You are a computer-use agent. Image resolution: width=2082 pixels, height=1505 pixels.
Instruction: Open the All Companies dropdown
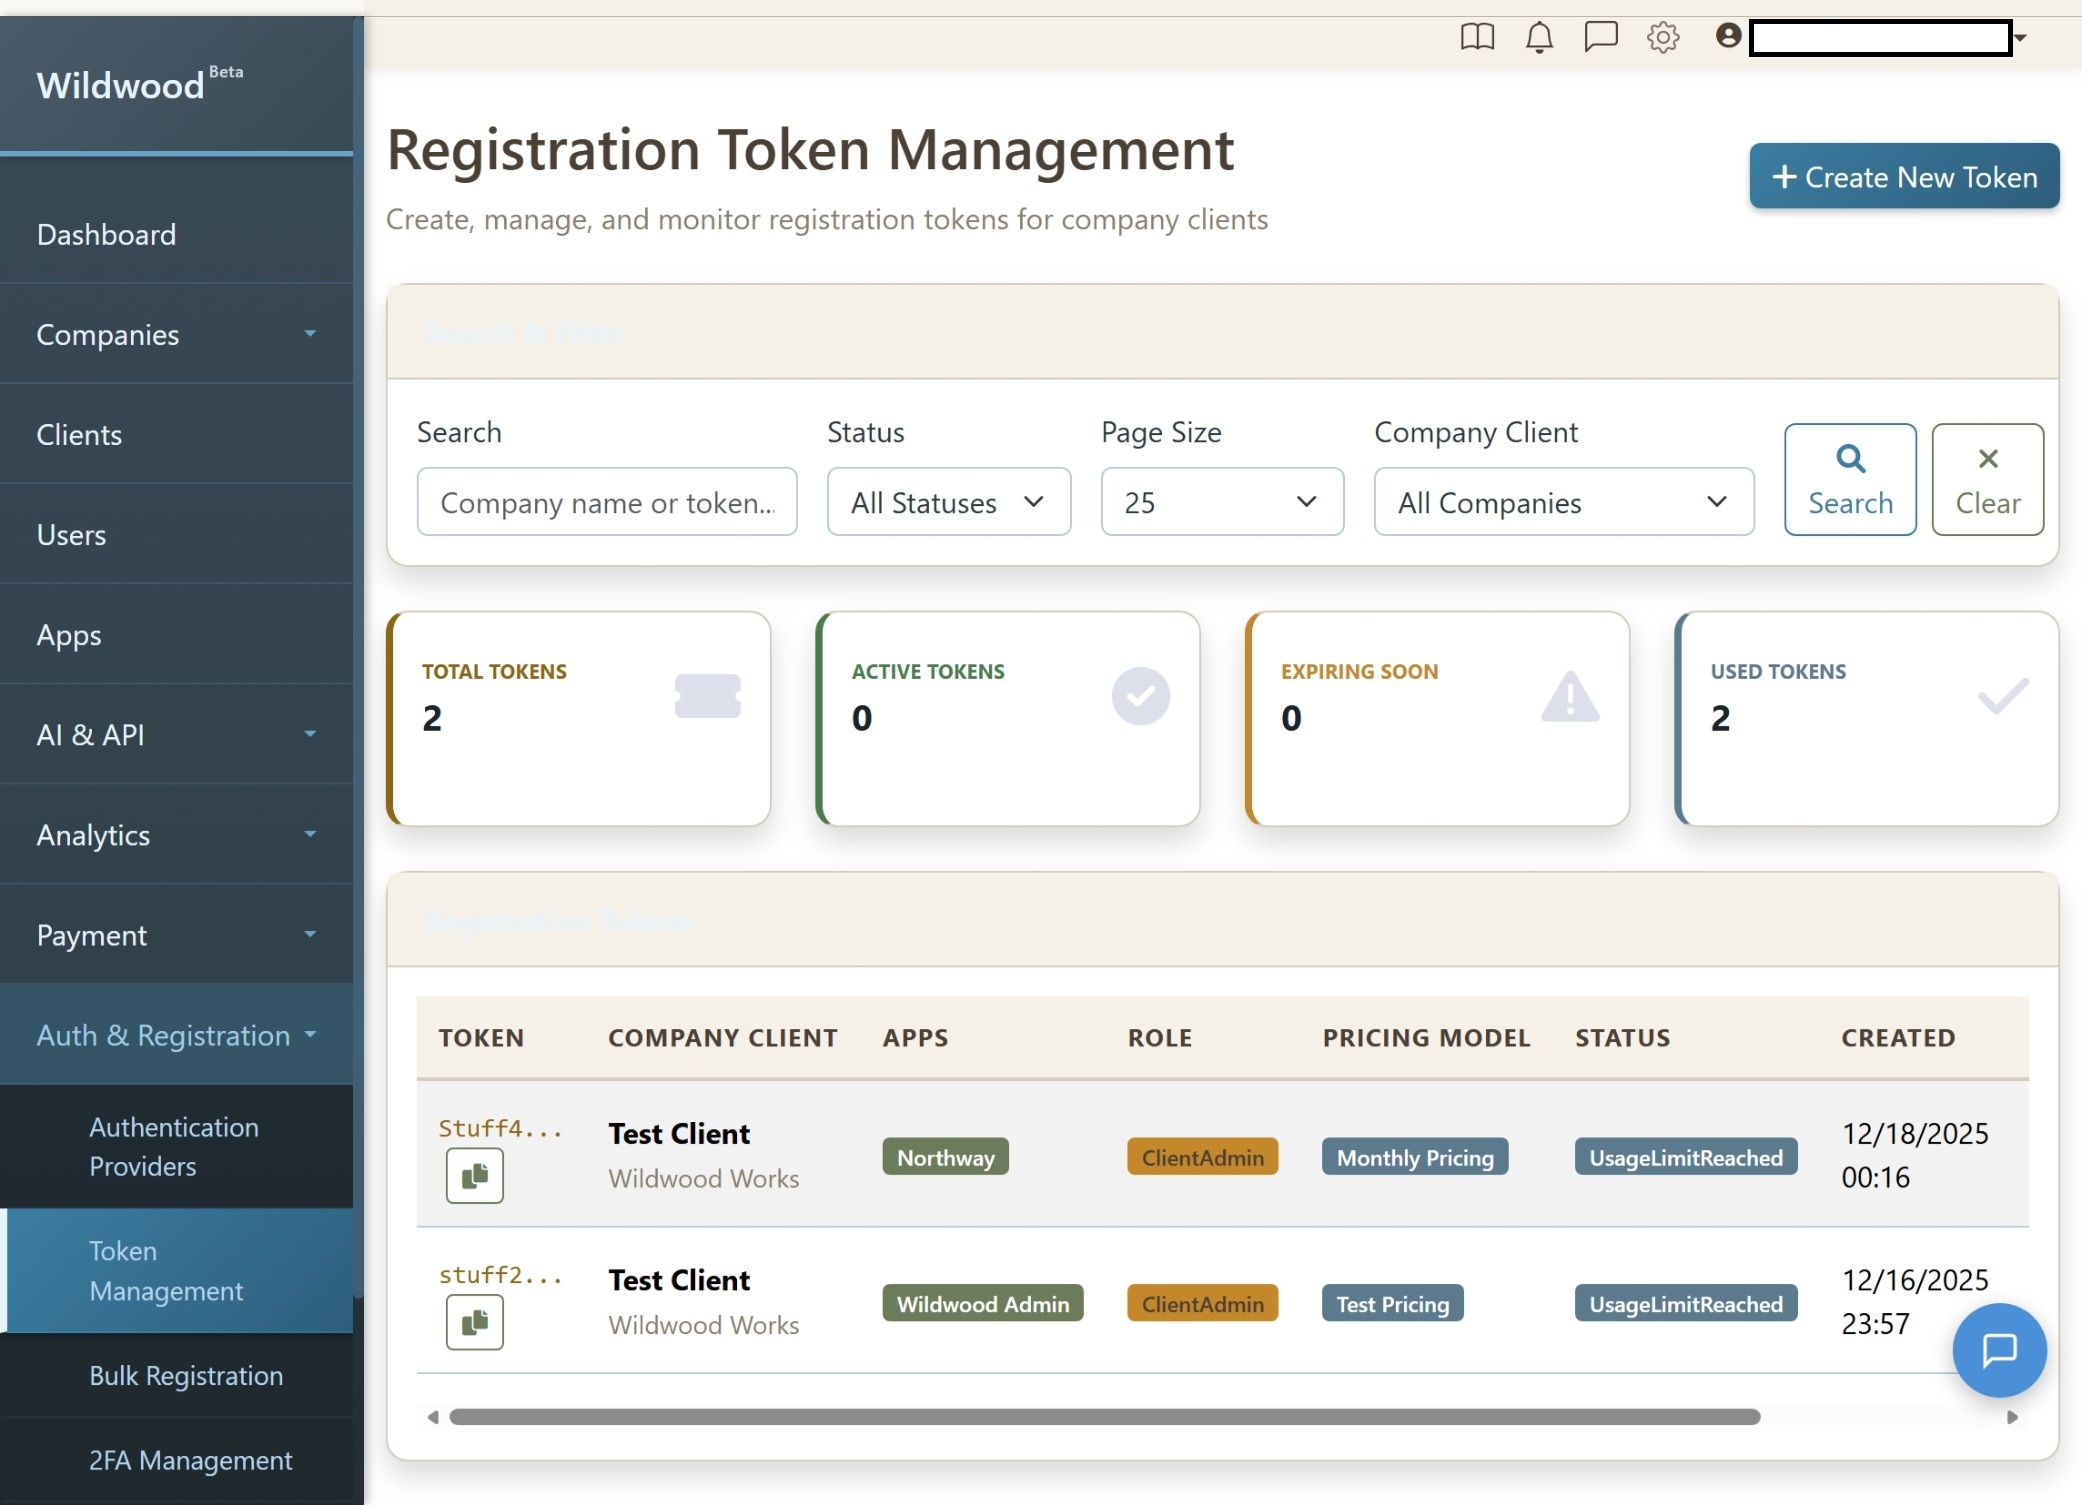[x=1562, y=502]
